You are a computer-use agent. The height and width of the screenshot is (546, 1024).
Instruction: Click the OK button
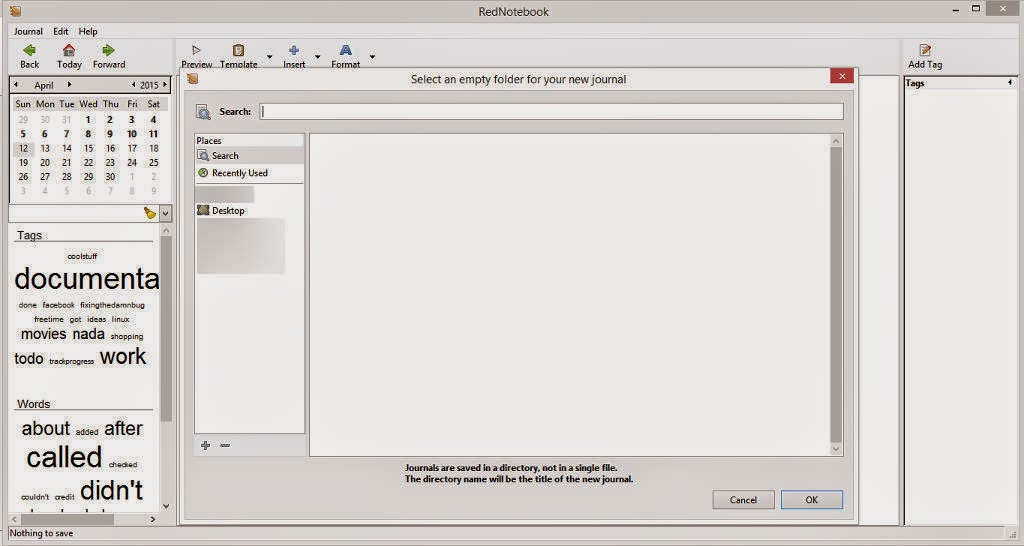click(x=812, y=500)
